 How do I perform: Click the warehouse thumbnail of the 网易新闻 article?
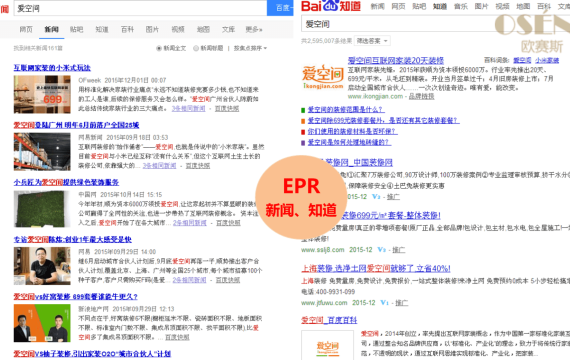[x=42, y=152]
